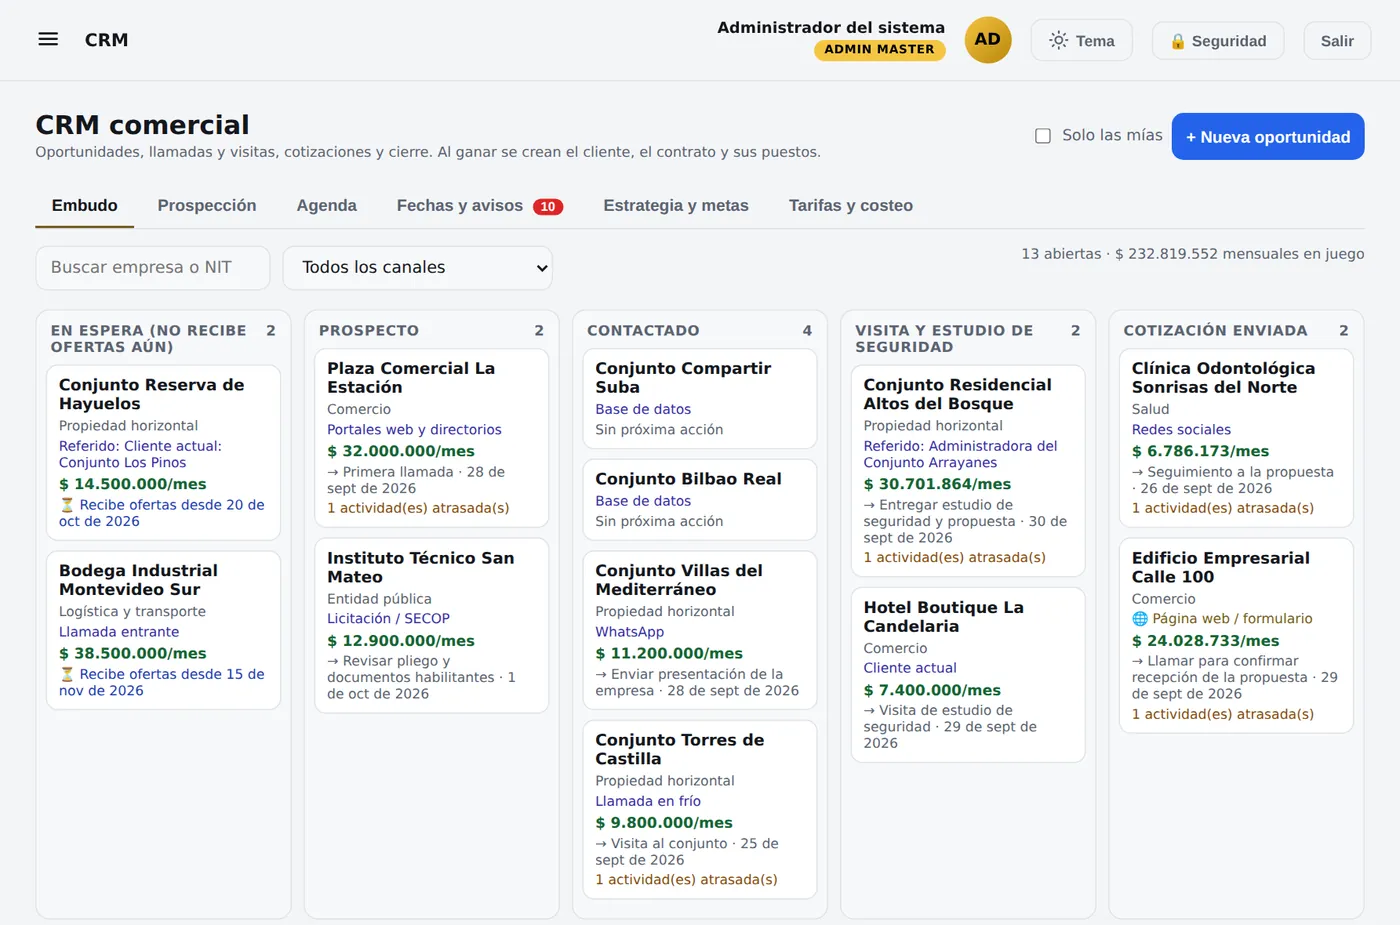The image size is (1400, 925).
Task: Click the Nueva oportunidad button
Action: pos(1268,137)
